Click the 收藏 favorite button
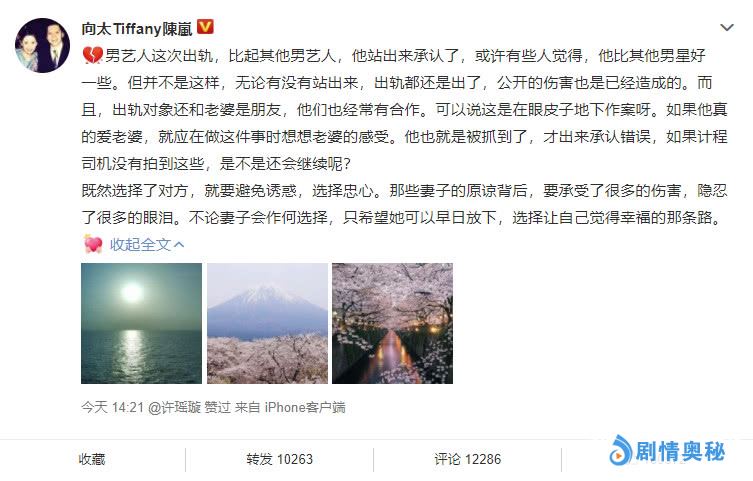 click(92, 459)
